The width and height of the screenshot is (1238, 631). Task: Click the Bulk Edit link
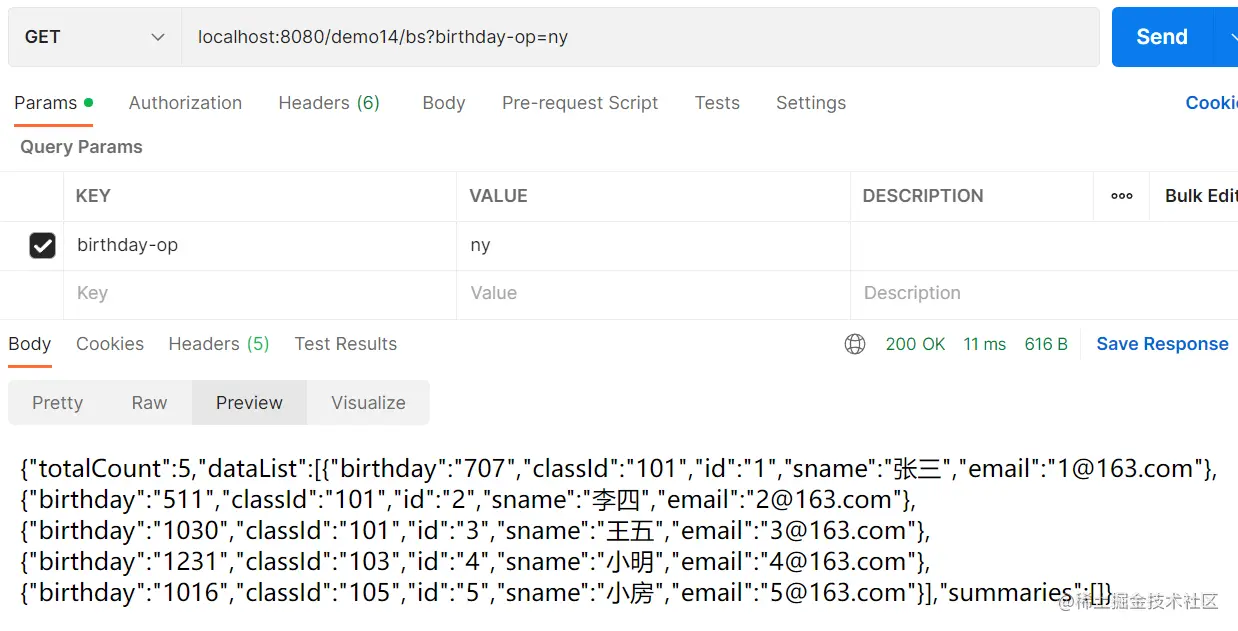click(x=1200, y=196)
